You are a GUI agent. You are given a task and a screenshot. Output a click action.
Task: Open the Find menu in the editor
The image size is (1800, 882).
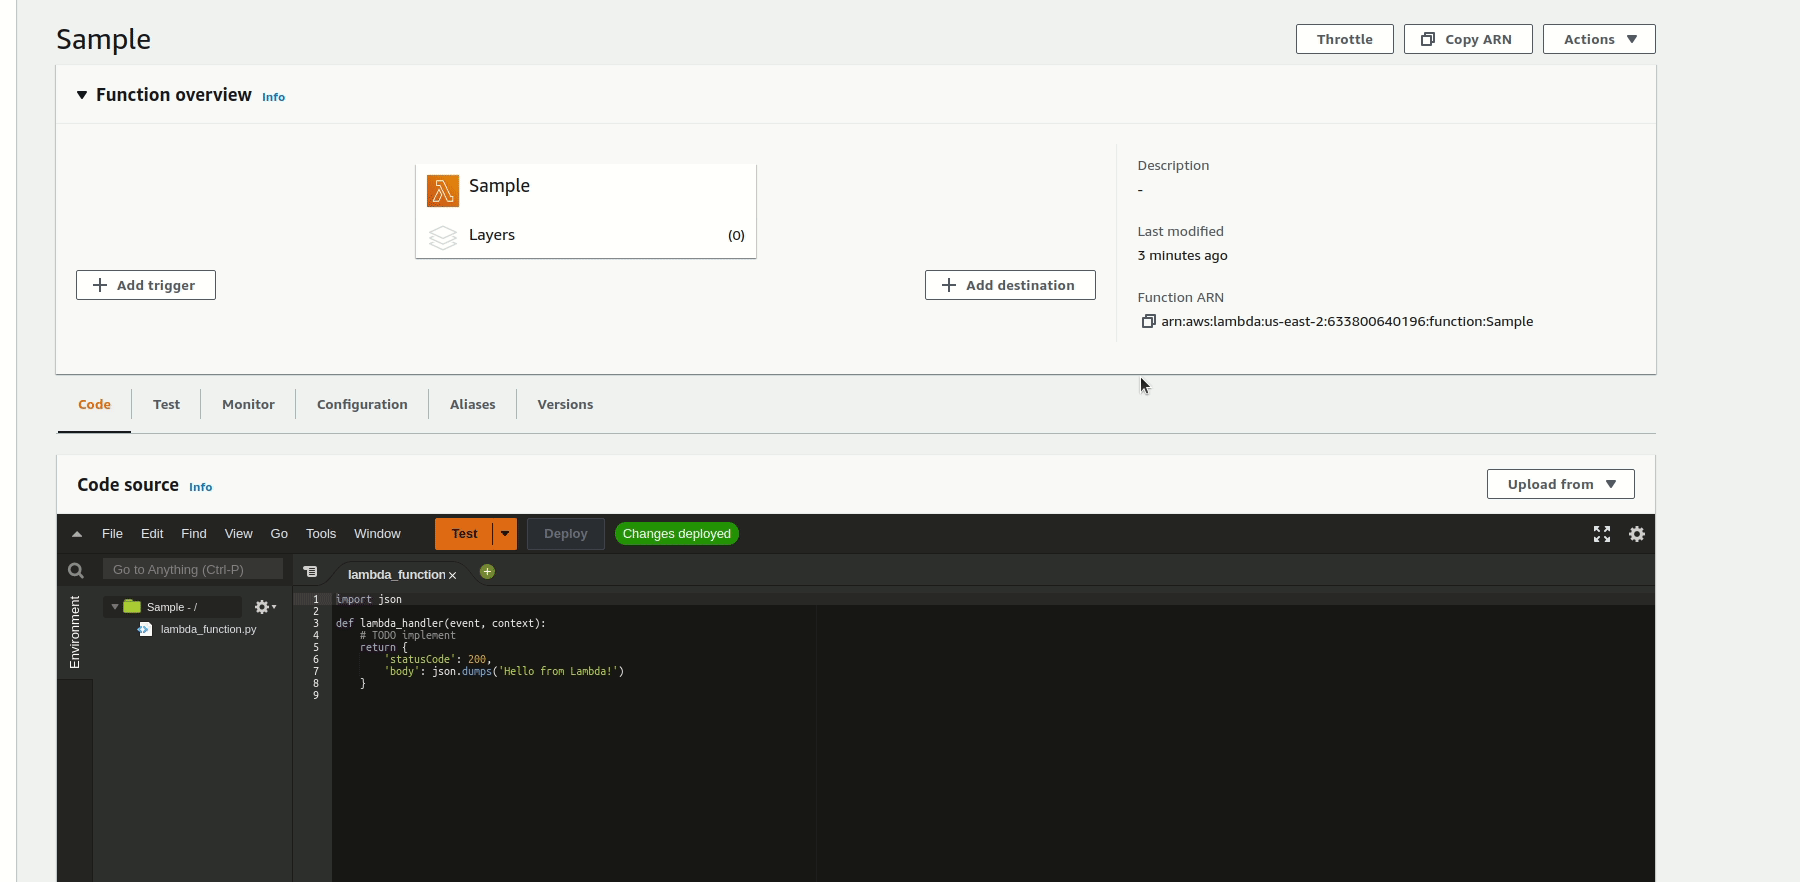click(x=194, y=534)
